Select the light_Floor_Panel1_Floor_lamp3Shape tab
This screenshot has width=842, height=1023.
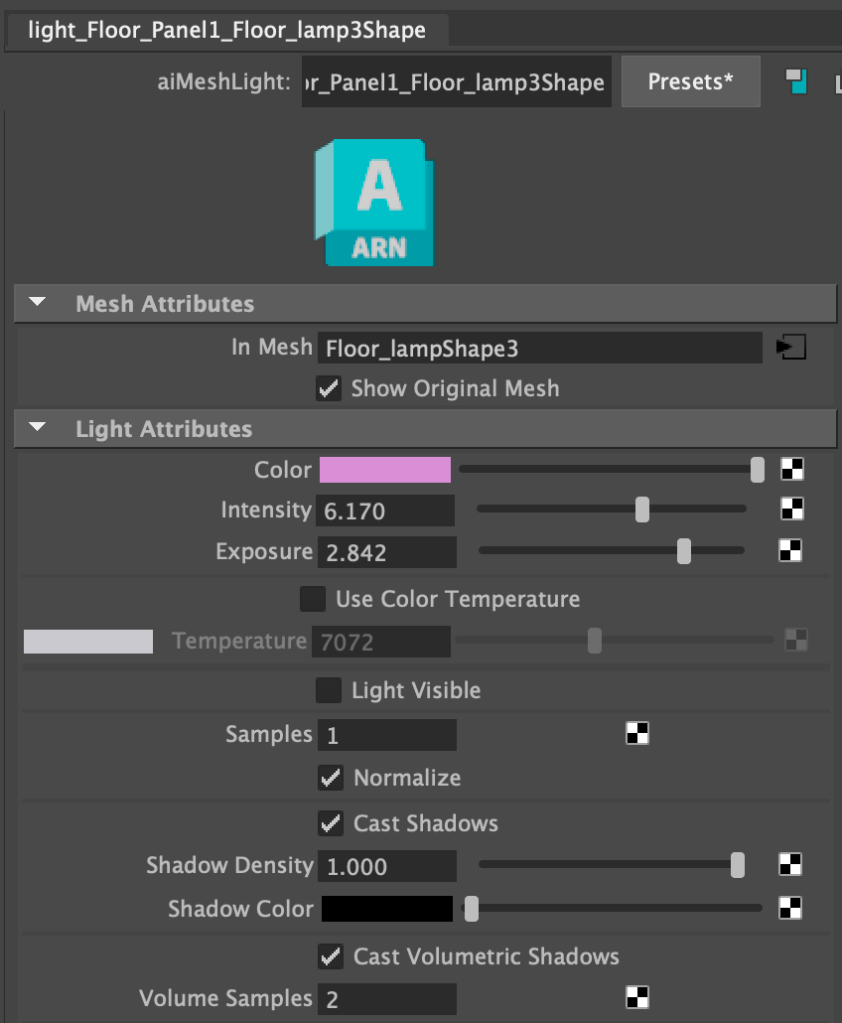click(226, 31)
